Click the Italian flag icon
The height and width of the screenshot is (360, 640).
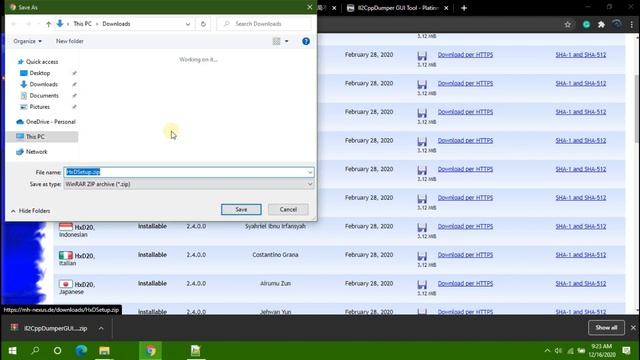point(66,256)
